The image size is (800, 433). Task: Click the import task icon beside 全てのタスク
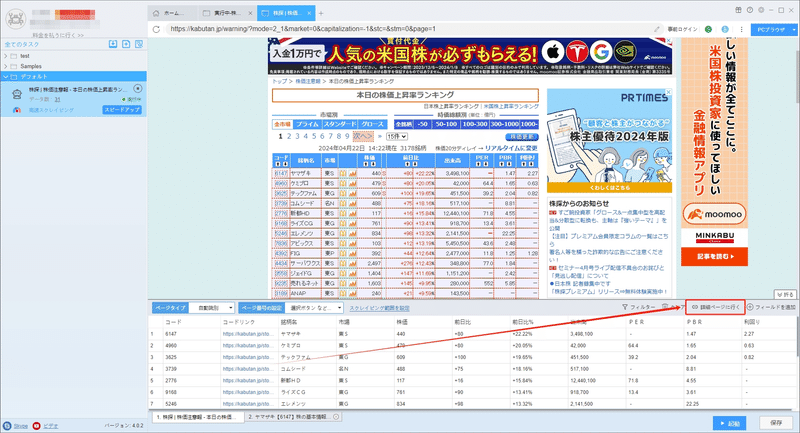[113, 44]
